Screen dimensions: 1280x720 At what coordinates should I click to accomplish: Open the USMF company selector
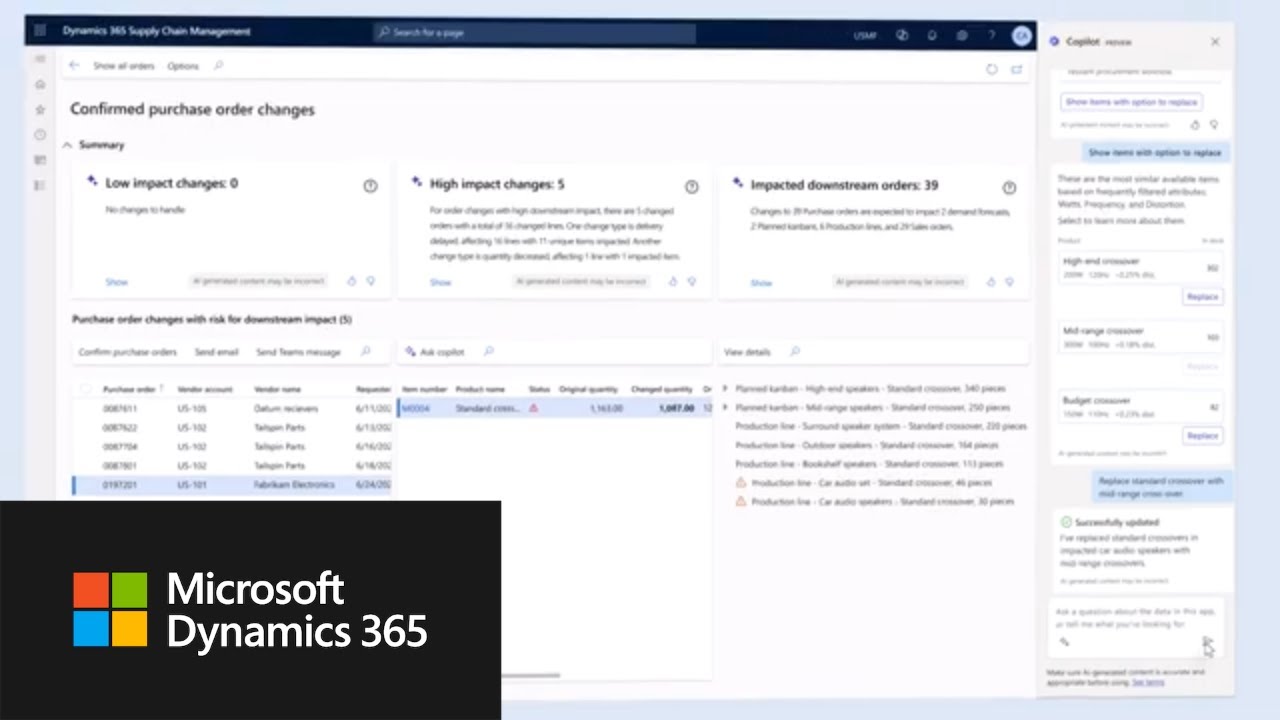(865, 35)
